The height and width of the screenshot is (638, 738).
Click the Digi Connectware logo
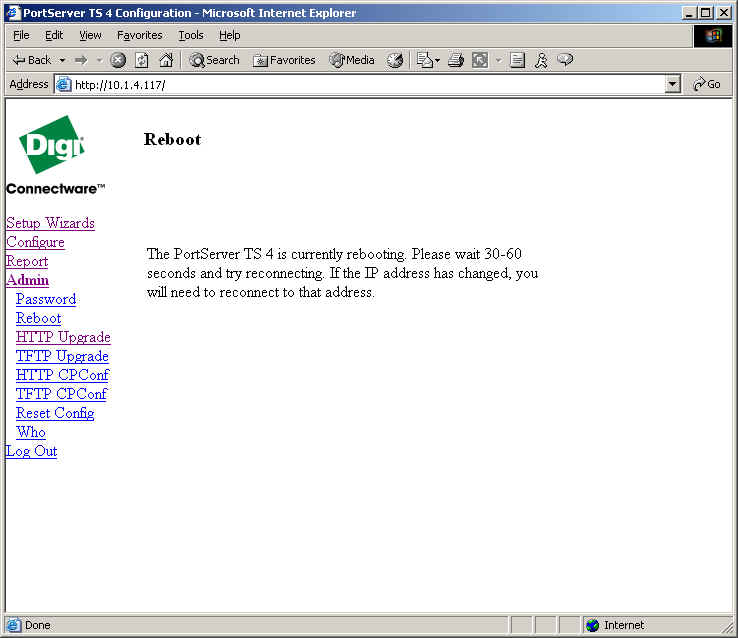click(54, 155)
